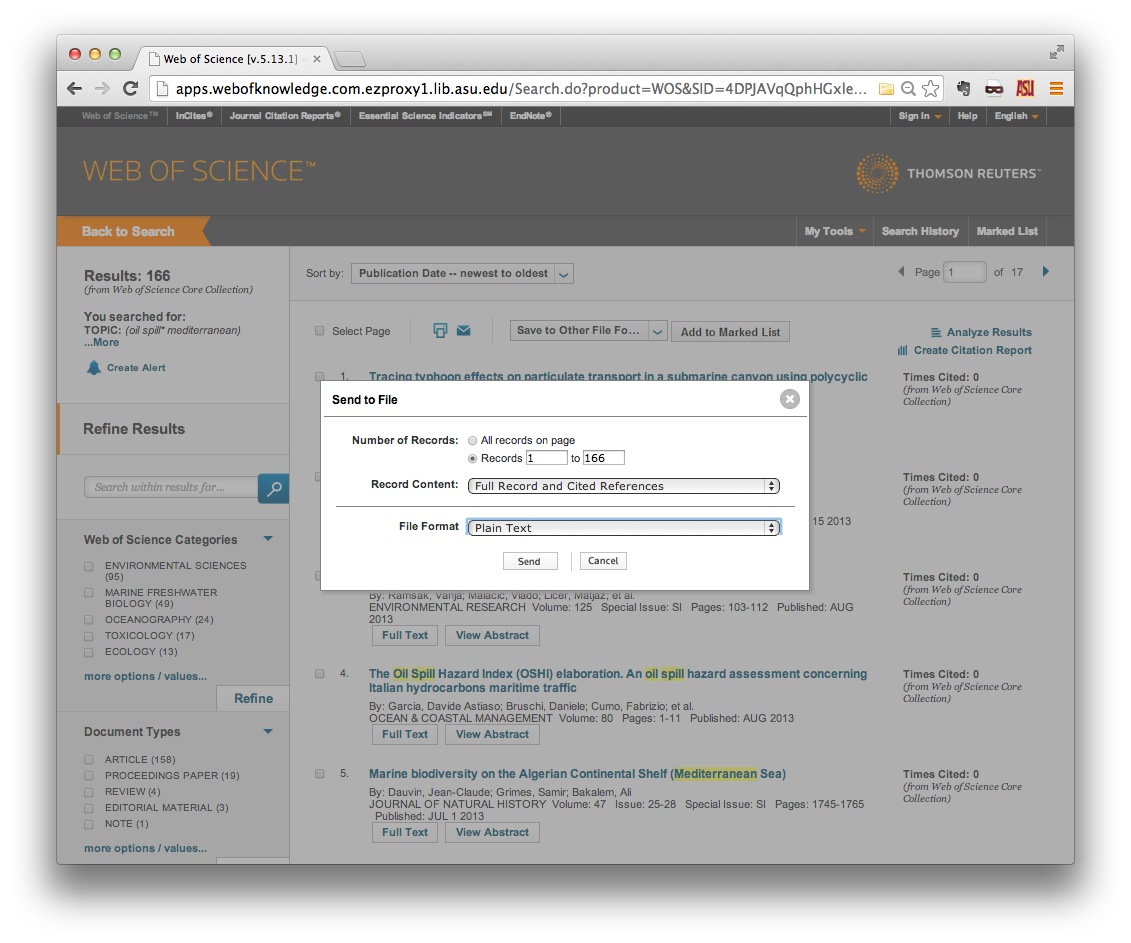Screen dimensions: 1131x943
Task: Click the mask extension icon
Action: [994, 89]
